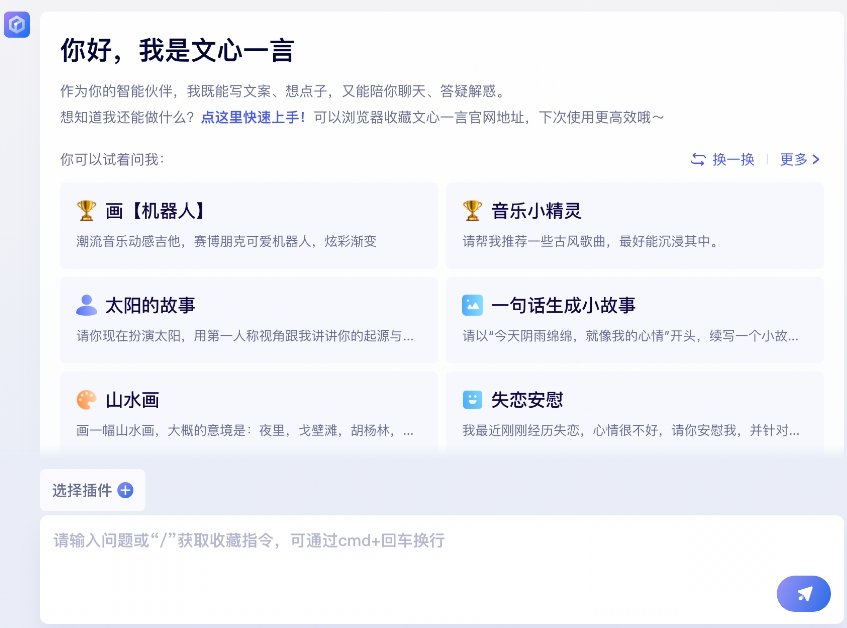Select the 画【机器人】 prompt card

pos(249,225)
